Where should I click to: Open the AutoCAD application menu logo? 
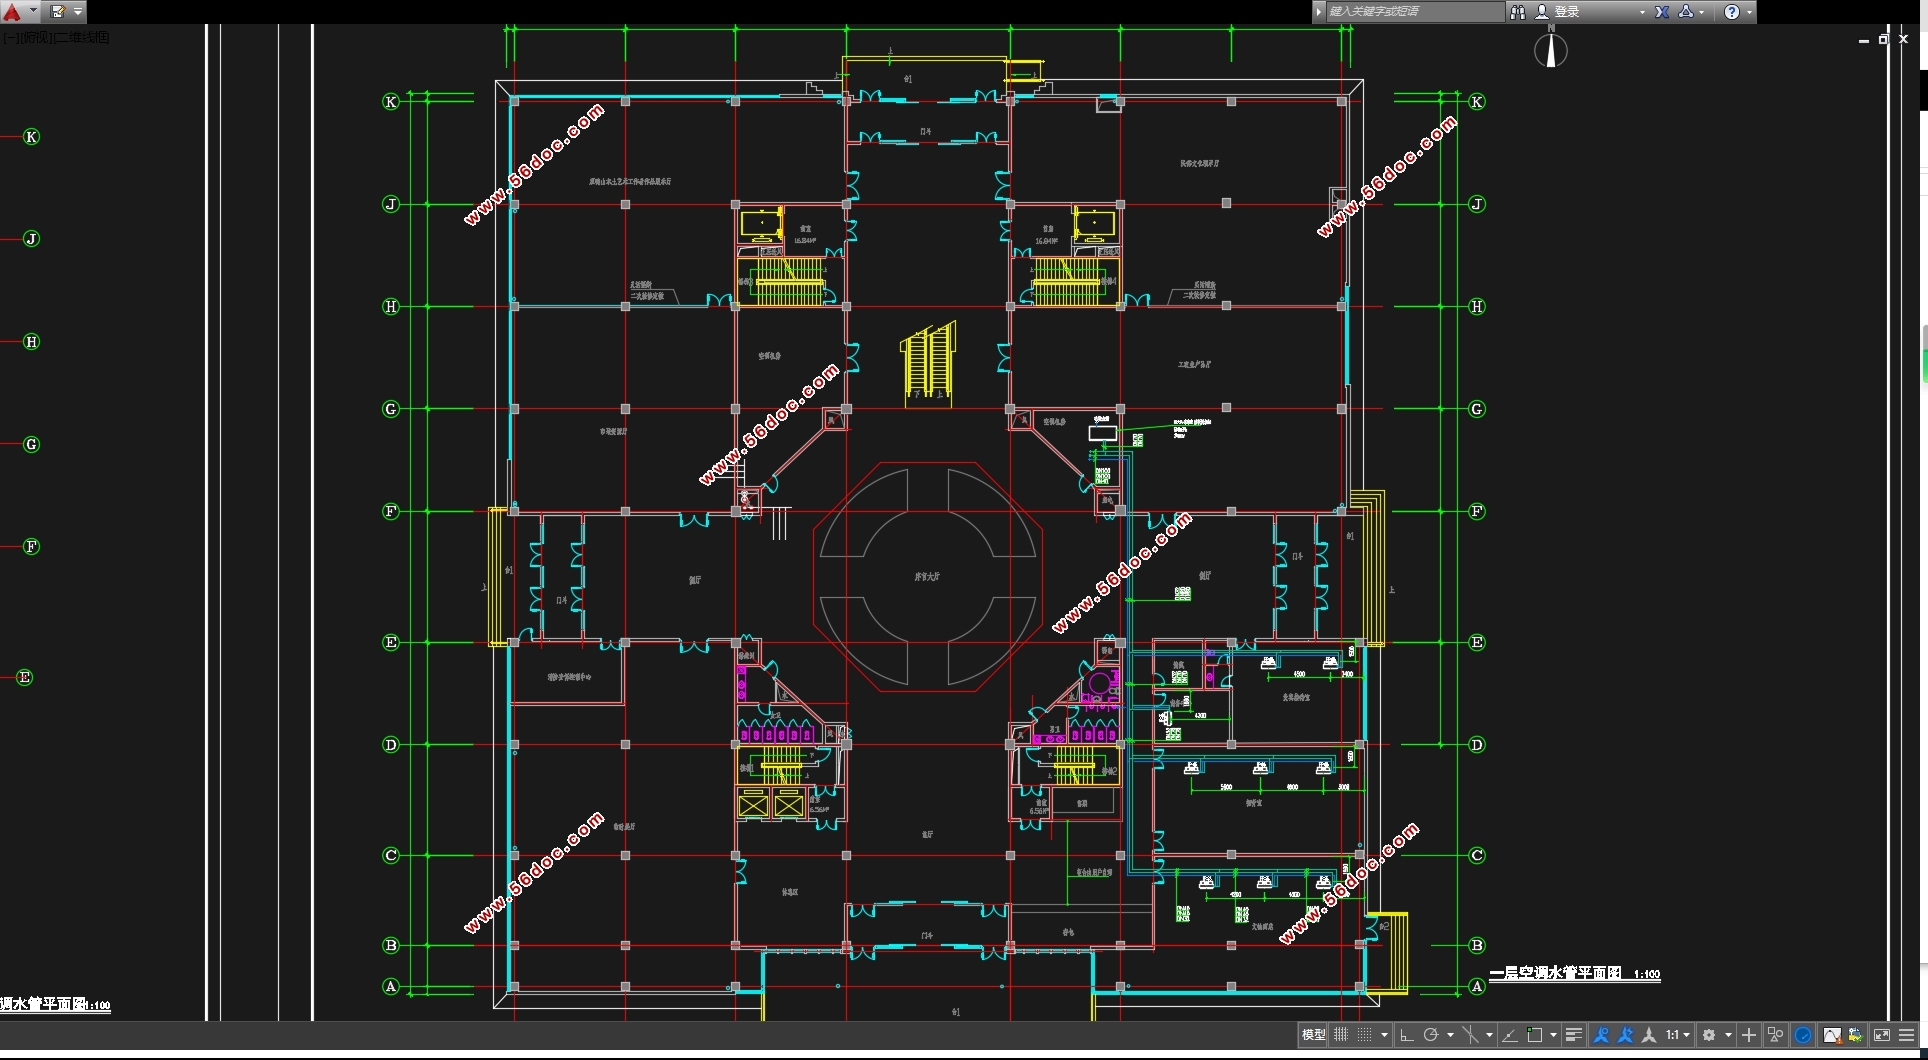click(x=12, y=12)
